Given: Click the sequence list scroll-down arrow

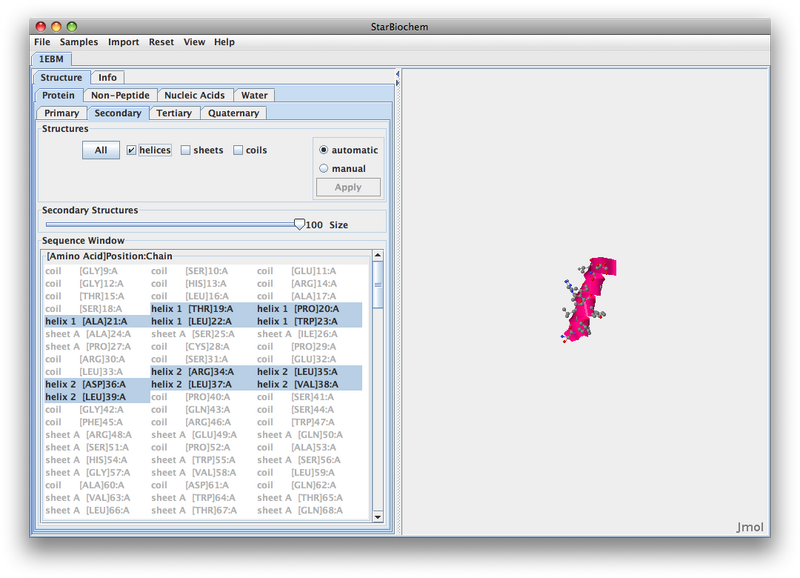Looking at the screenshot, I should 377,516.
